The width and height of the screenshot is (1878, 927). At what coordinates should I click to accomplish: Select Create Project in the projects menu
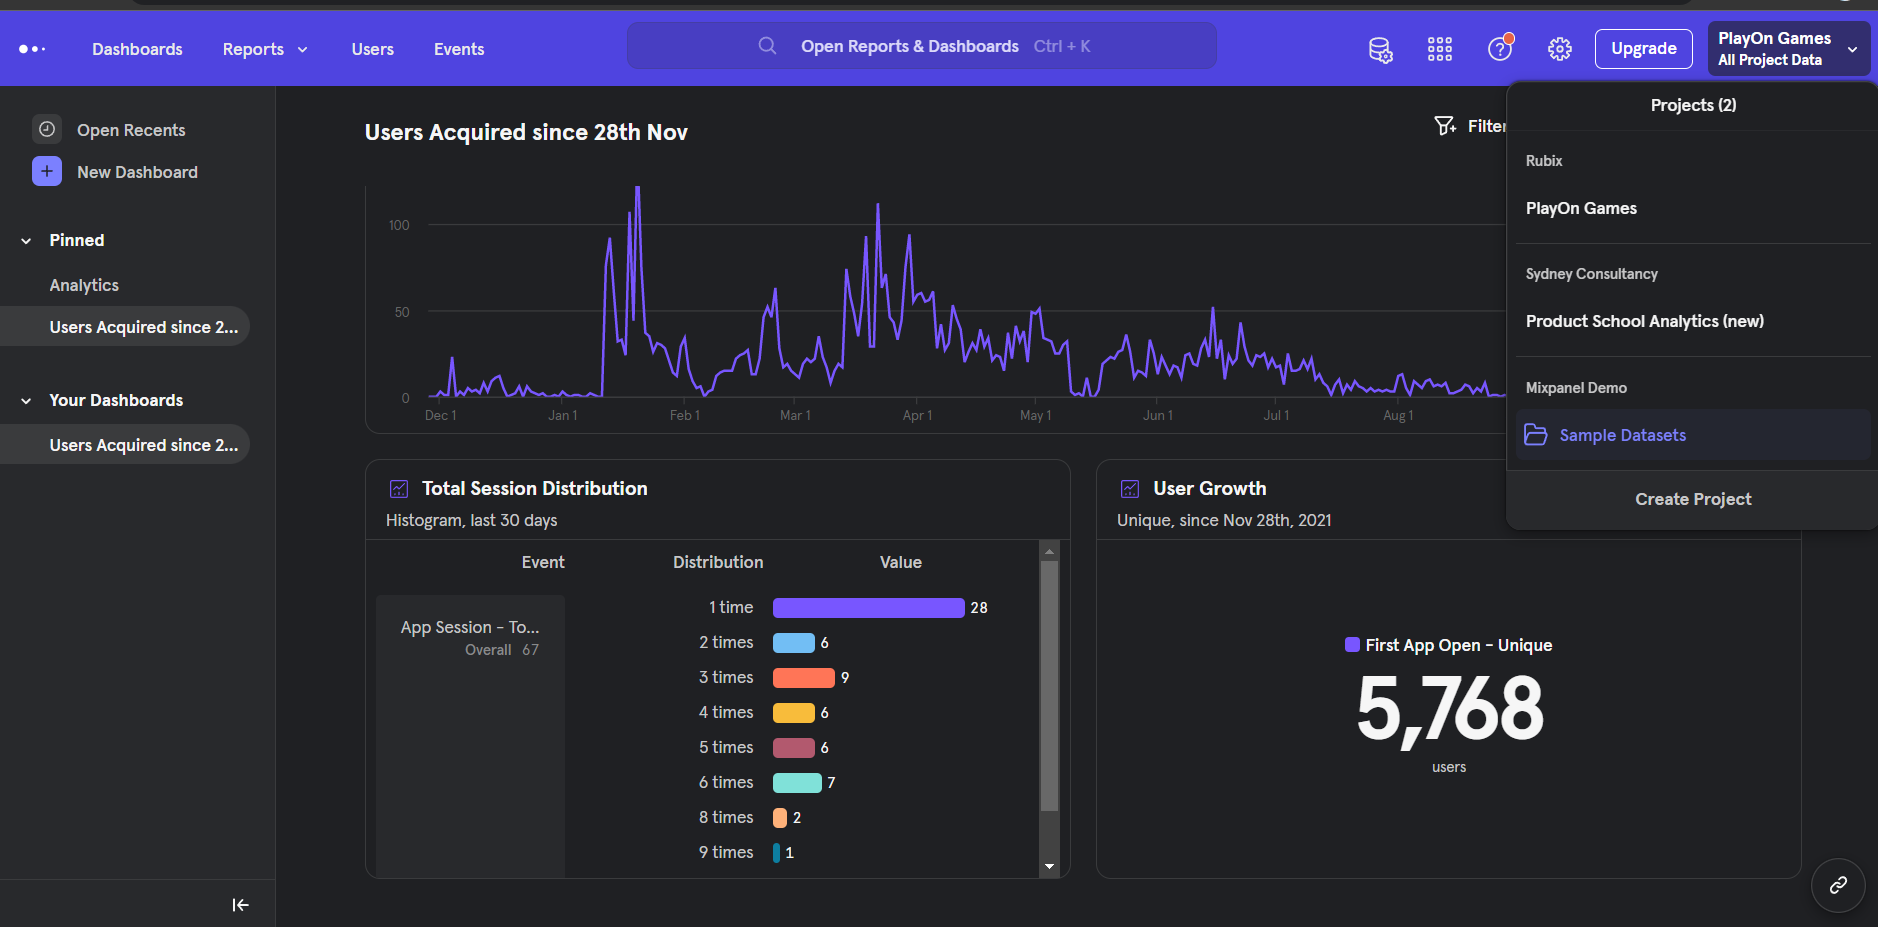(x=1692, y=499)
